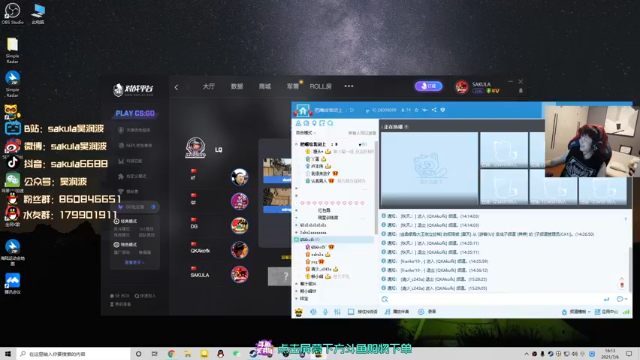This screenshot has height=360, width=640.
Task: Open the 数据 tab in game client
Action: click(237, 87)
